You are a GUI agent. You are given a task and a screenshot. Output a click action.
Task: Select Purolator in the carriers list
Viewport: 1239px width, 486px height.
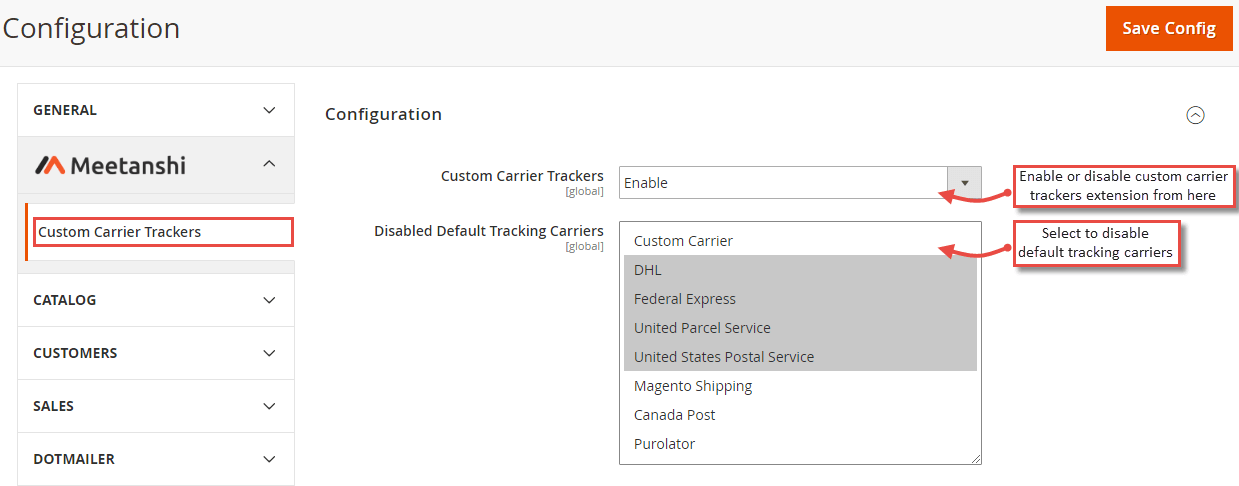(800, 444)
